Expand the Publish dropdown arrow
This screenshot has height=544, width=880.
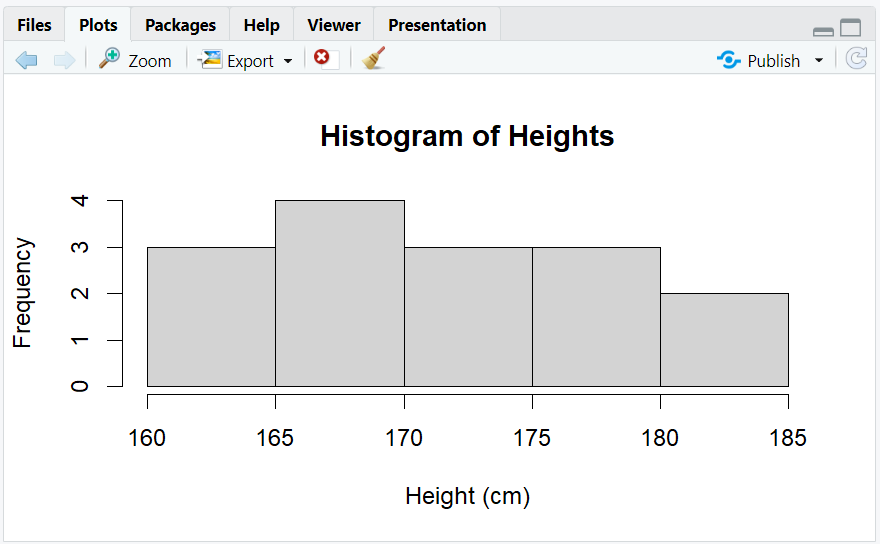819,60
